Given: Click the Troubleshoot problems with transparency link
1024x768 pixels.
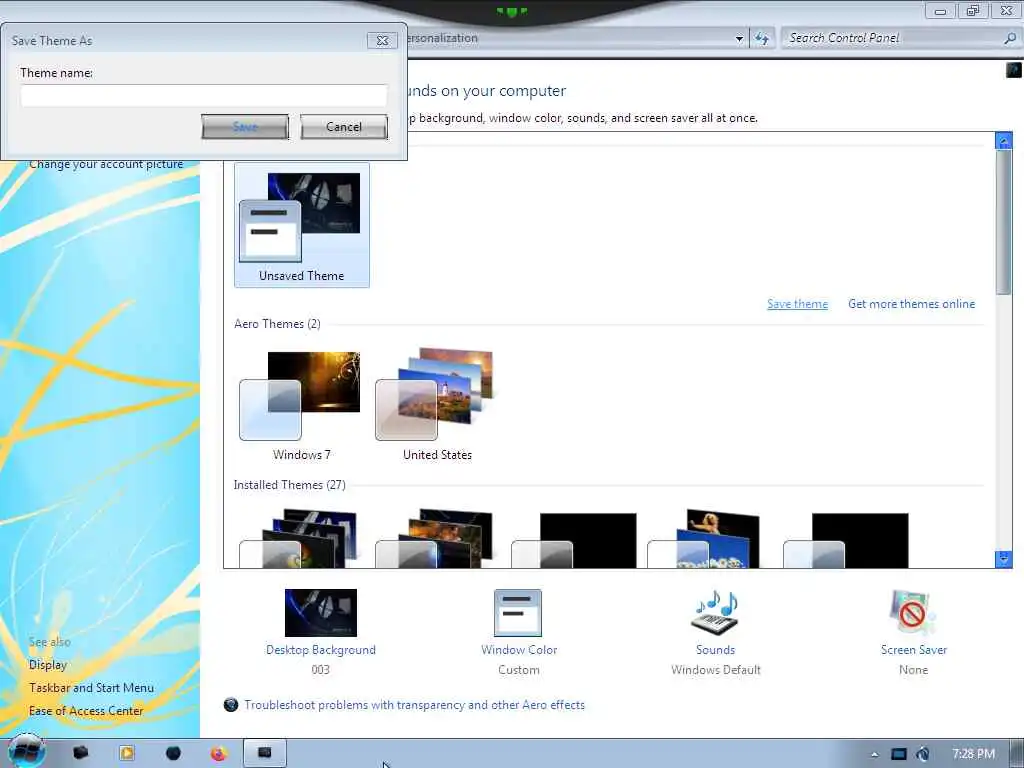Looking at the screenshot, I should pyautogui.click(x=415, y=705).
